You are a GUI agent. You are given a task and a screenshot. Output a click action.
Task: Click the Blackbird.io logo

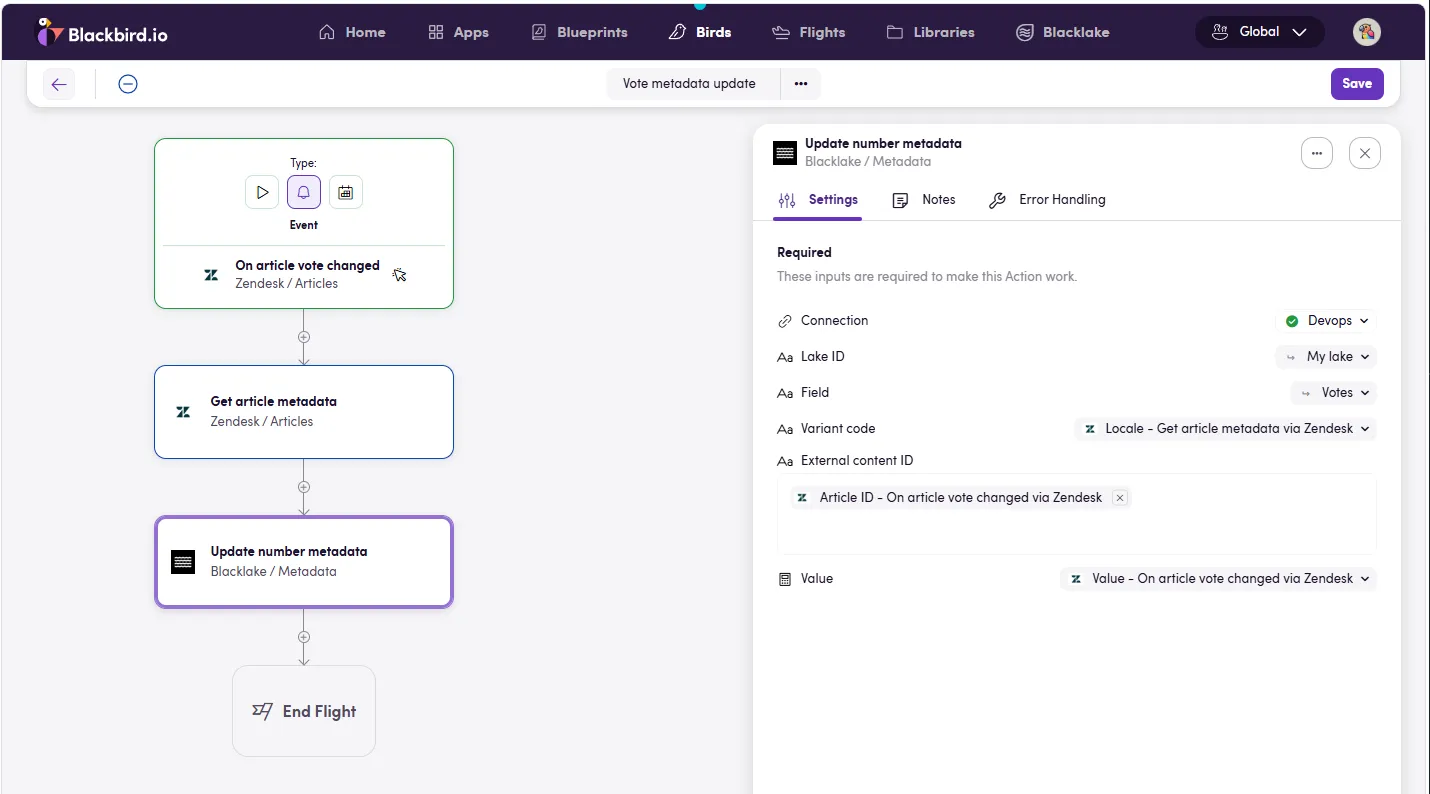(102, 32)
